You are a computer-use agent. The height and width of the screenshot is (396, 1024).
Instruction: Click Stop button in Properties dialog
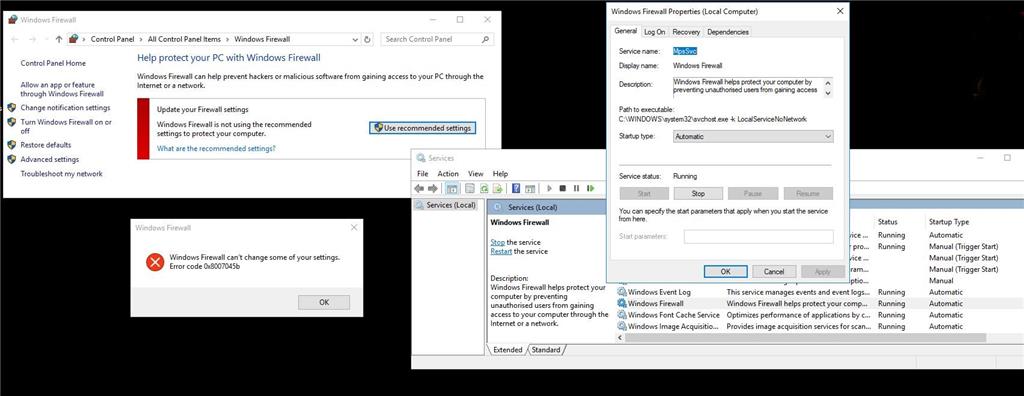[x=698, y=193]
